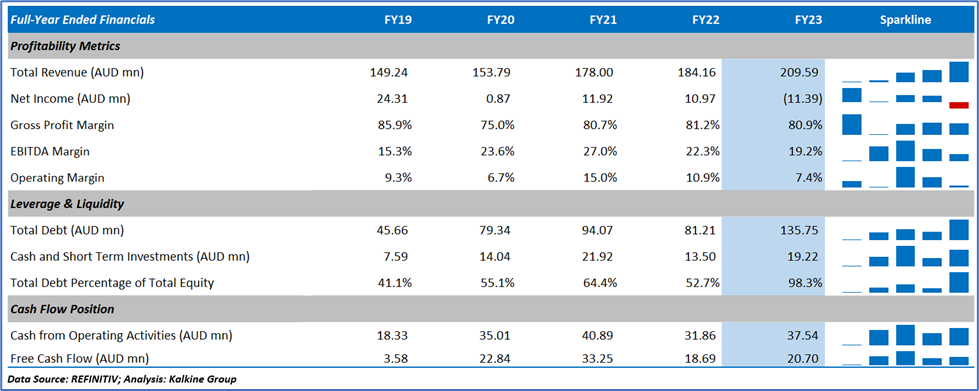Click the Profitability Metrics section header

(65, 46)
